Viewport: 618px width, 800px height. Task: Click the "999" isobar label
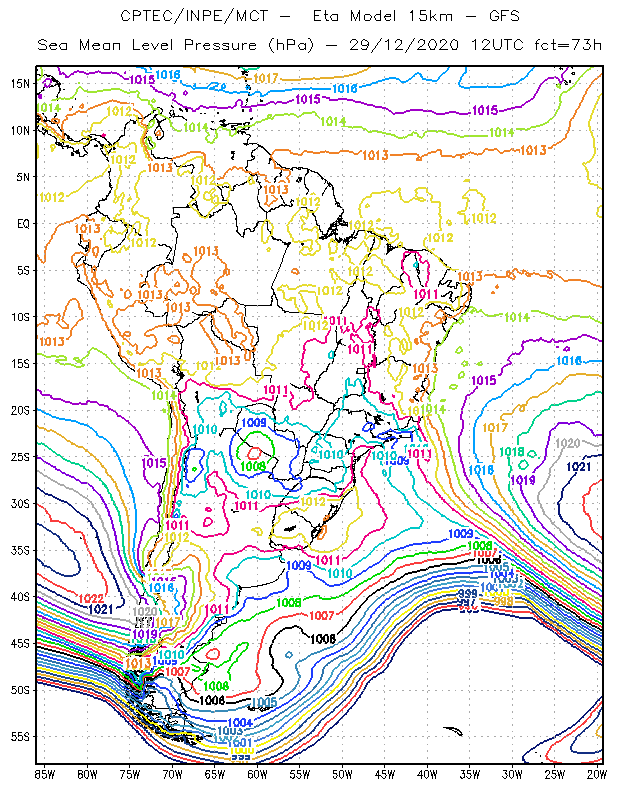(x=467, y=593)
